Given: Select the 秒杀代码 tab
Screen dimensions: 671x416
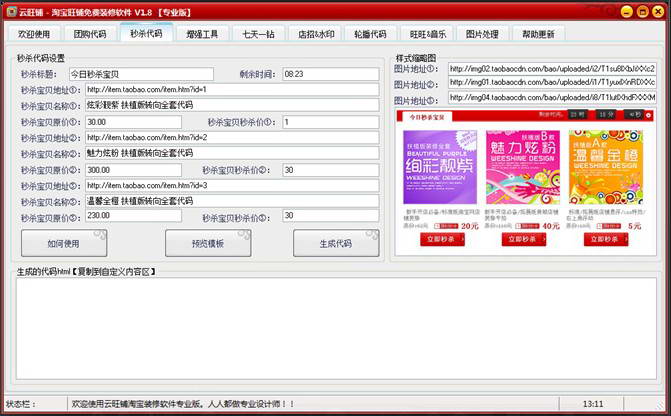Looking at the screenshot, I should [x=146, y=33].
